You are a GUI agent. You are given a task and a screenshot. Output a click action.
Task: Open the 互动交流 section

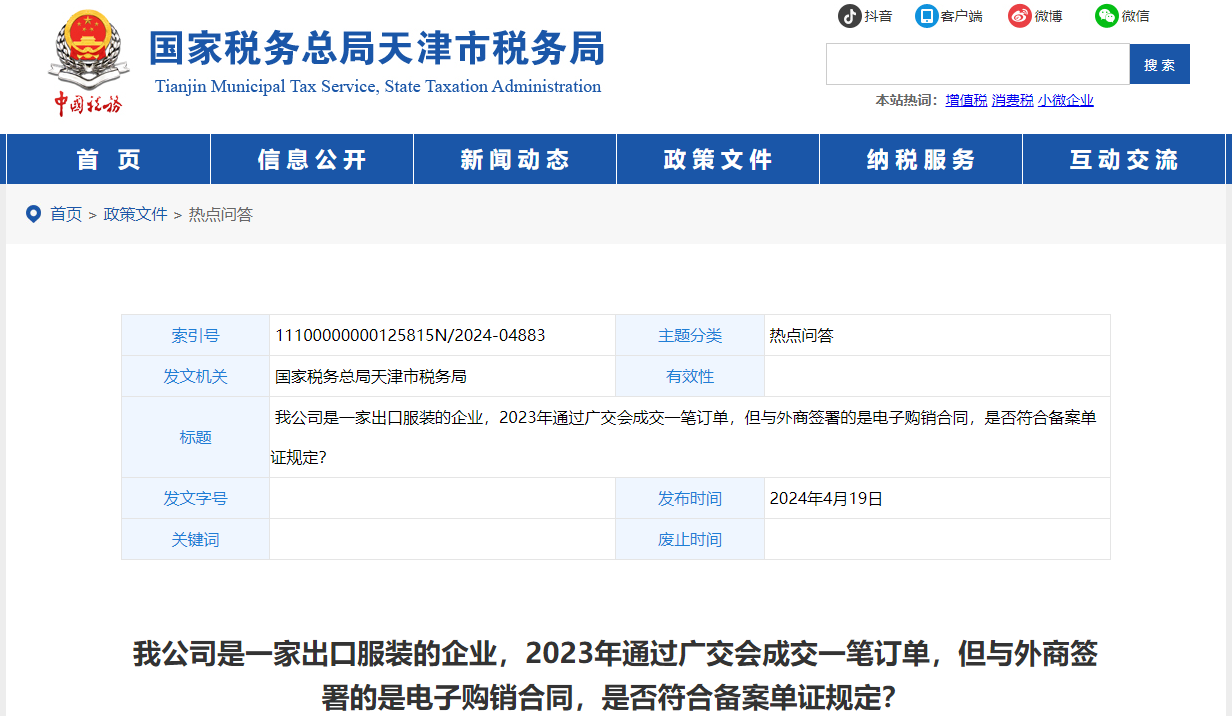coord(1123,159)
